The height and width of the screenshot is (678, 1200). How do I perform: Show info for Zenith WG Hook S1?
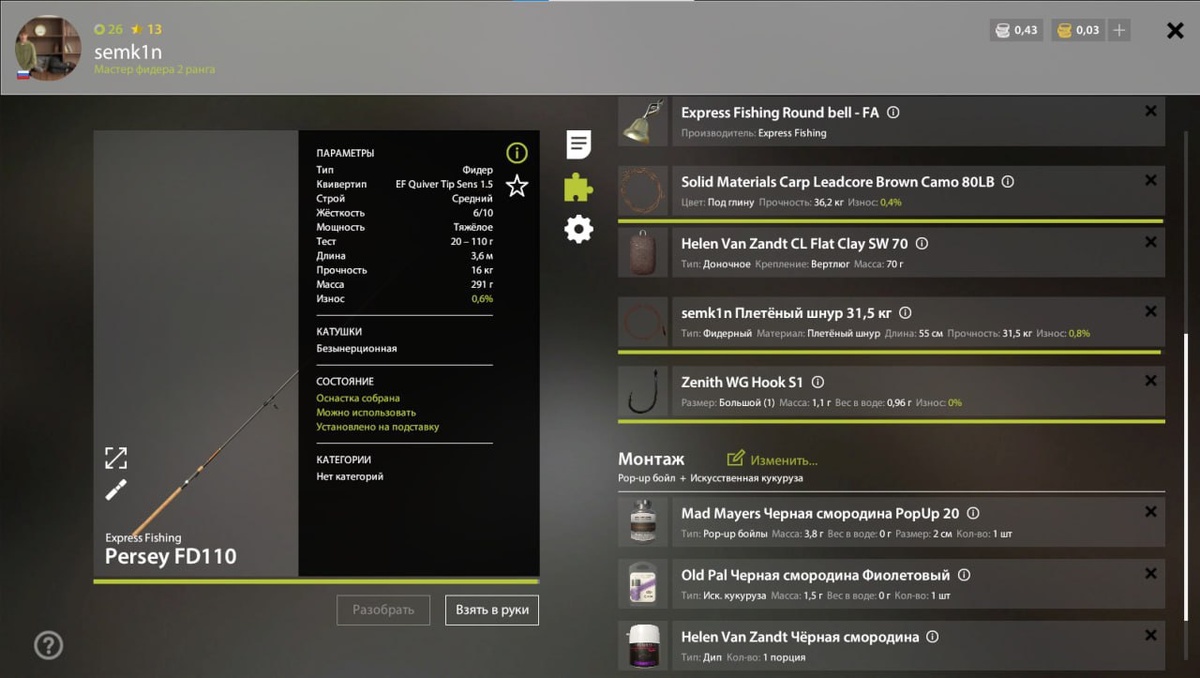pos(818,382)
